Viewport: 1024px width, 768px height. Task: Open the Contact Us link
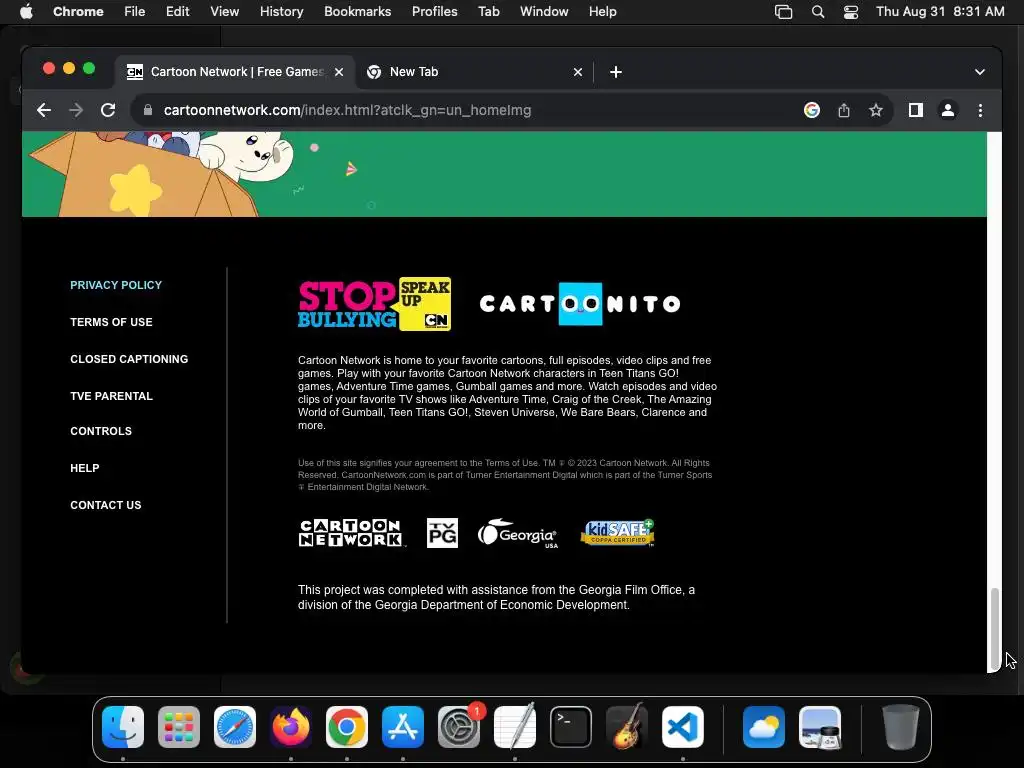[106, 505]
